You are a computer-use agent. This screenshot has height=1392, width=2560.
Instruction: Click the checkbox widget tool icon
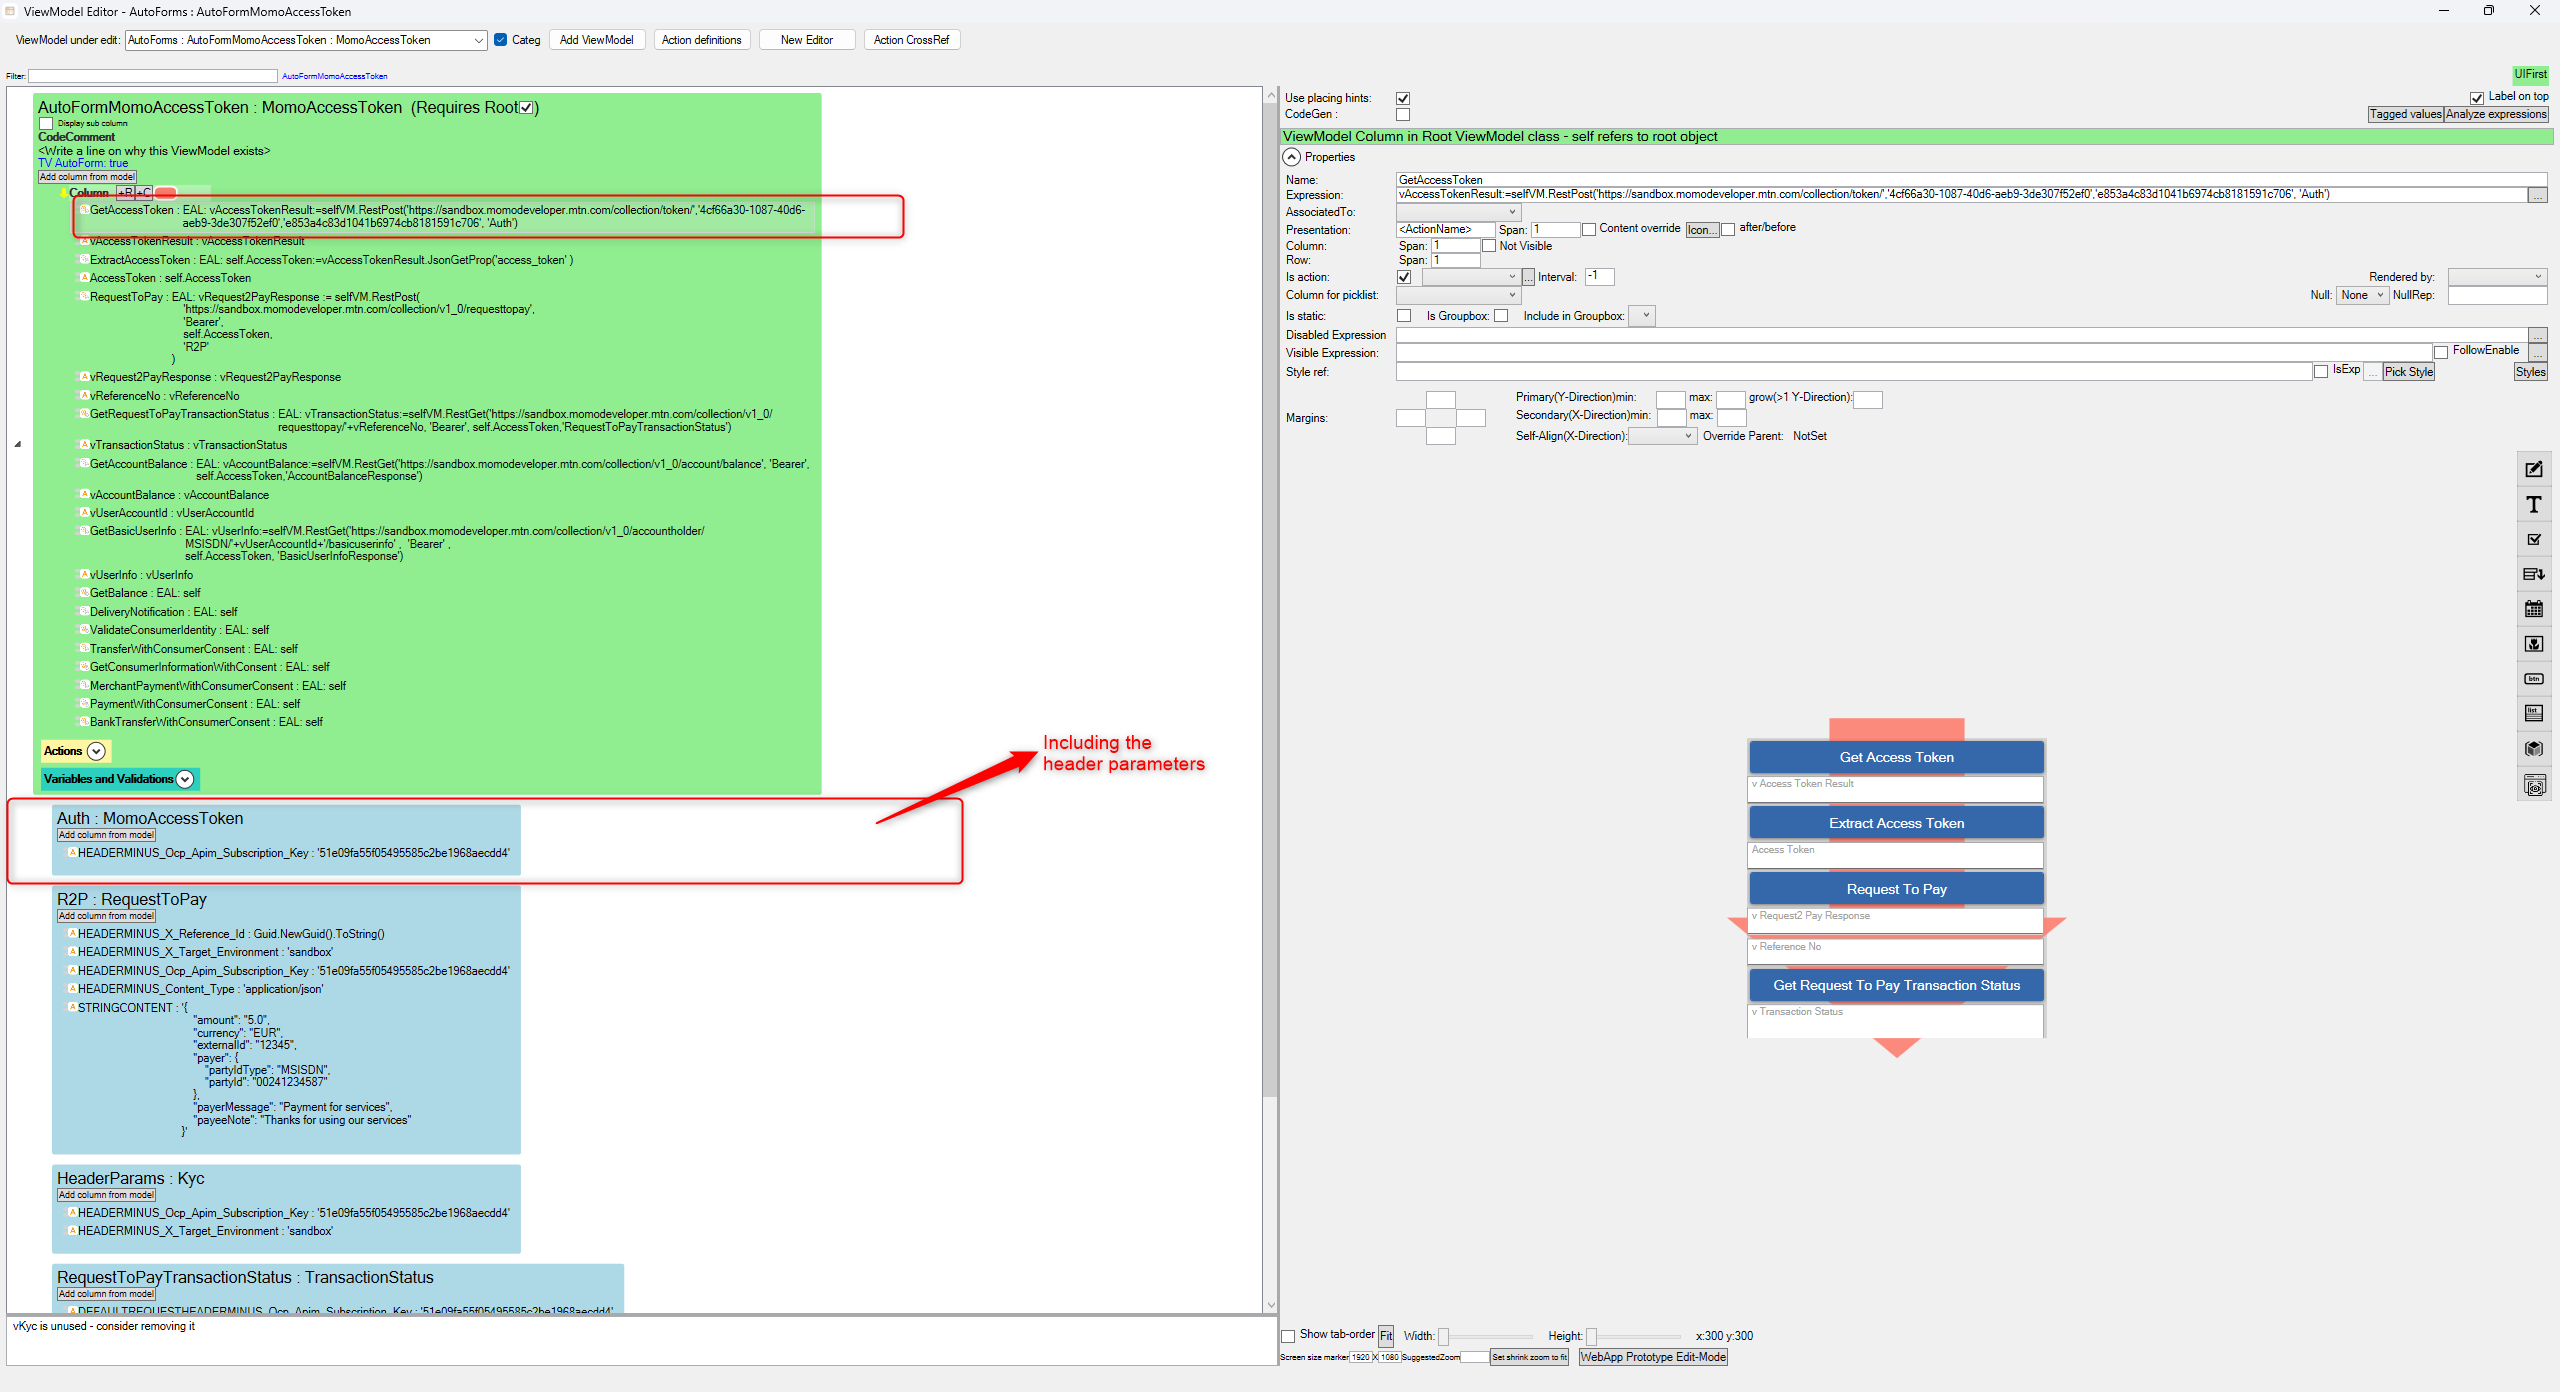[x=2533, y=540]
